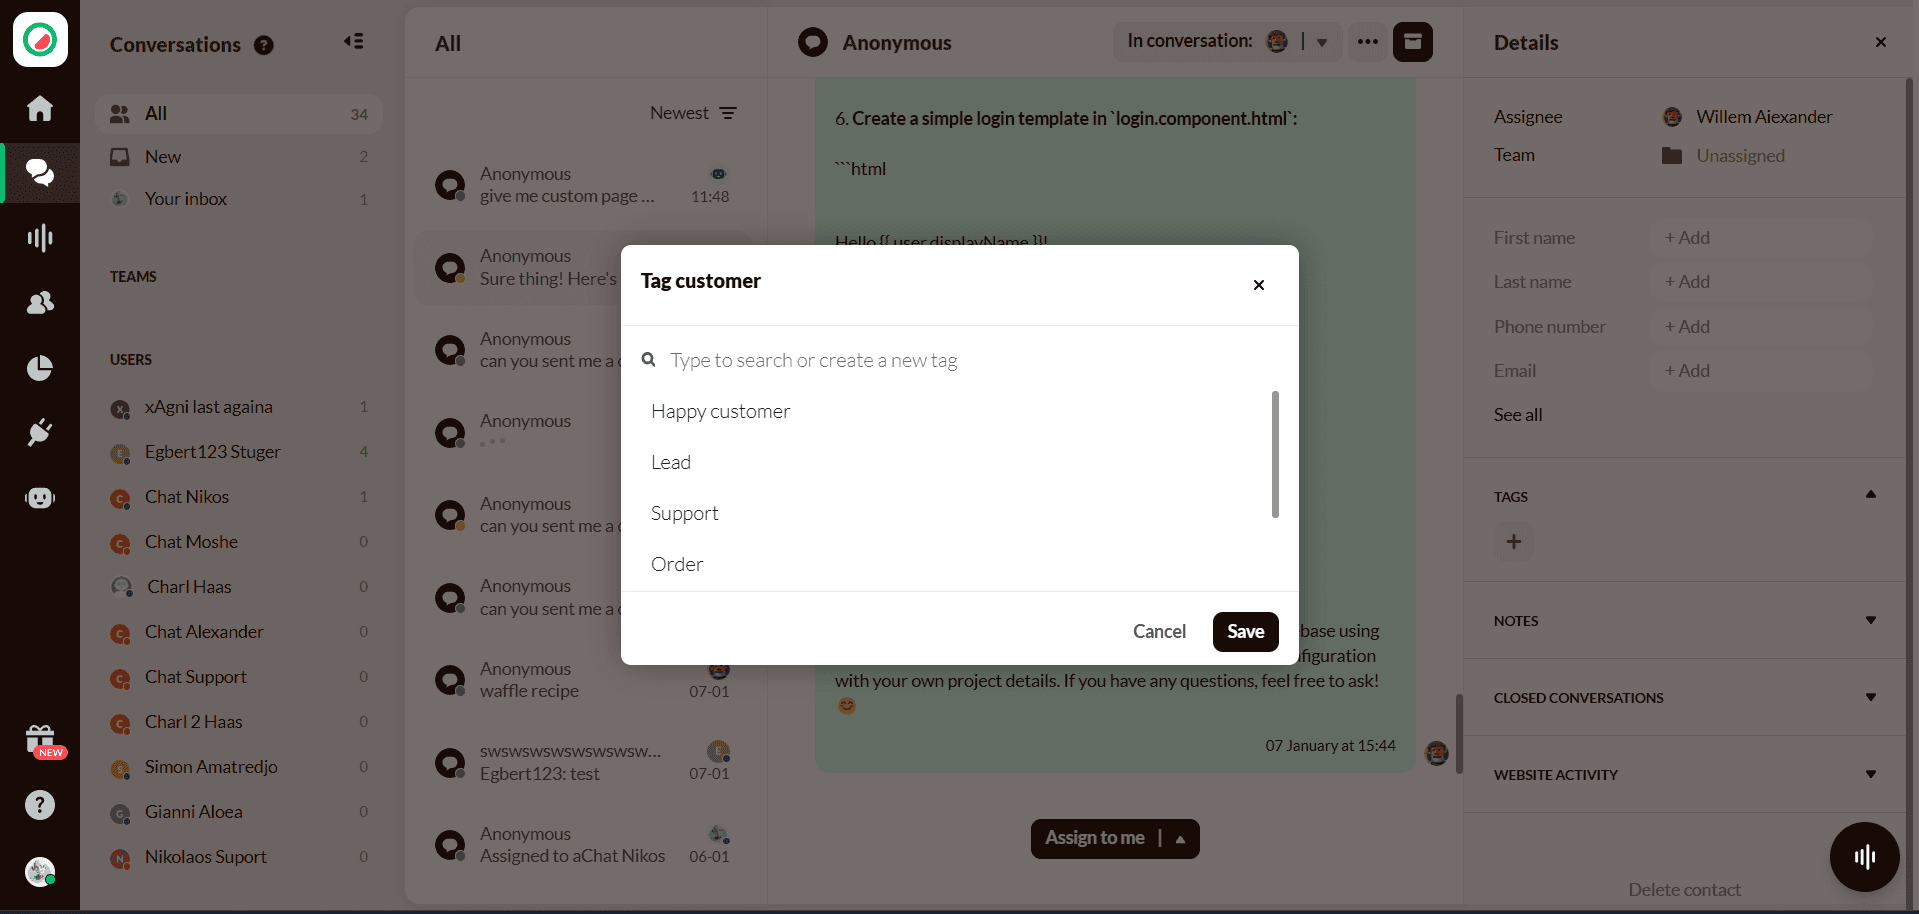This screenshot has width=1919, height=914.
Task: Expand the CLOSED CONVERSATIONS section
Action: 1871,697
